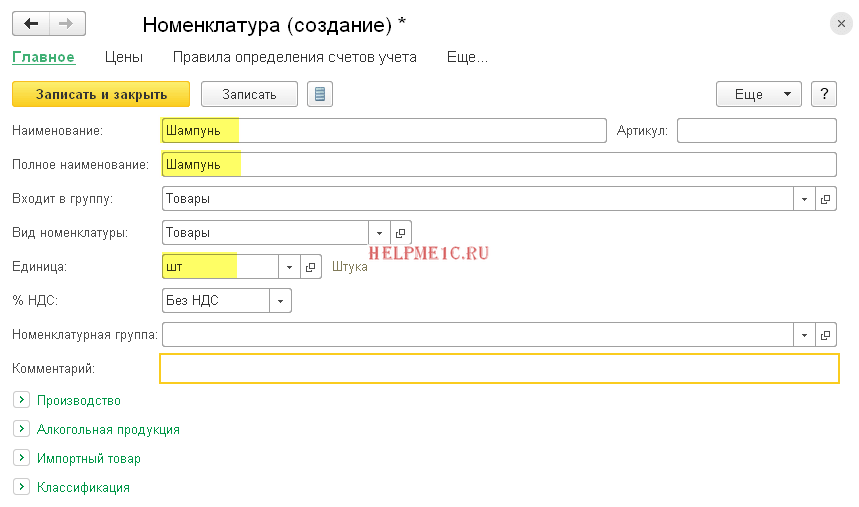Expand the Производство section
Viewport: 859px width, 507px height.
[22, 400]
